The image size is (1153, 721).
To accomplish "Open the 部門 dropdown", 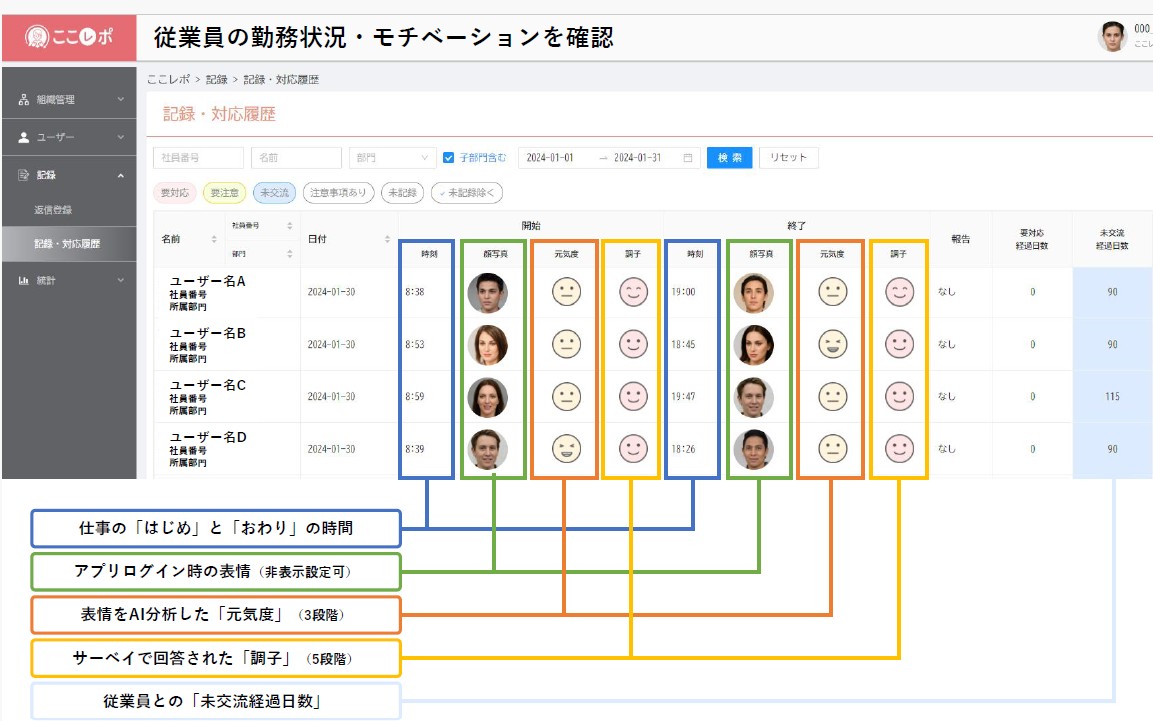I will tap(392, 157).
